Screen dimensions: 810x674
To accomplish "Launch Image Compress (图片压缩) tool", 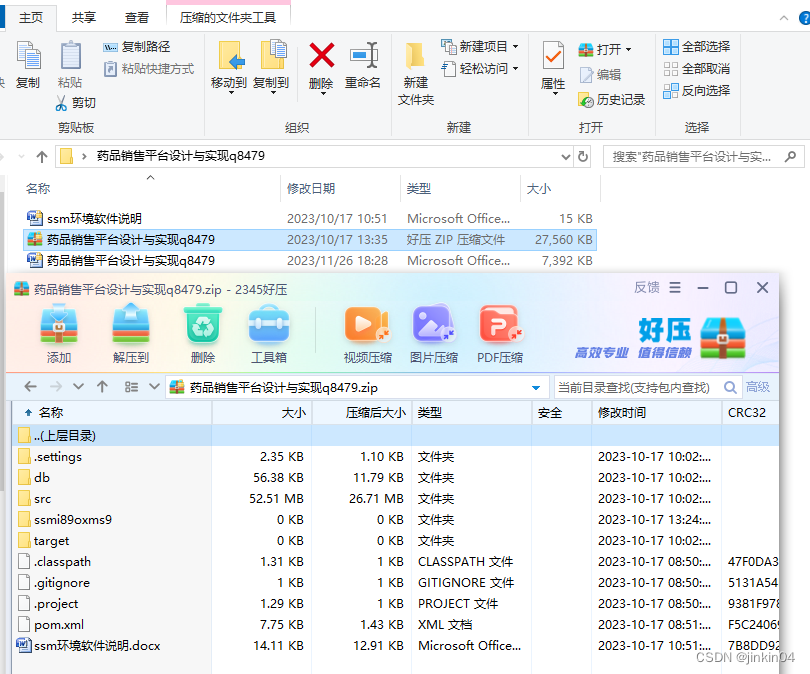I will pyautogui.click(x=433, y=324).
